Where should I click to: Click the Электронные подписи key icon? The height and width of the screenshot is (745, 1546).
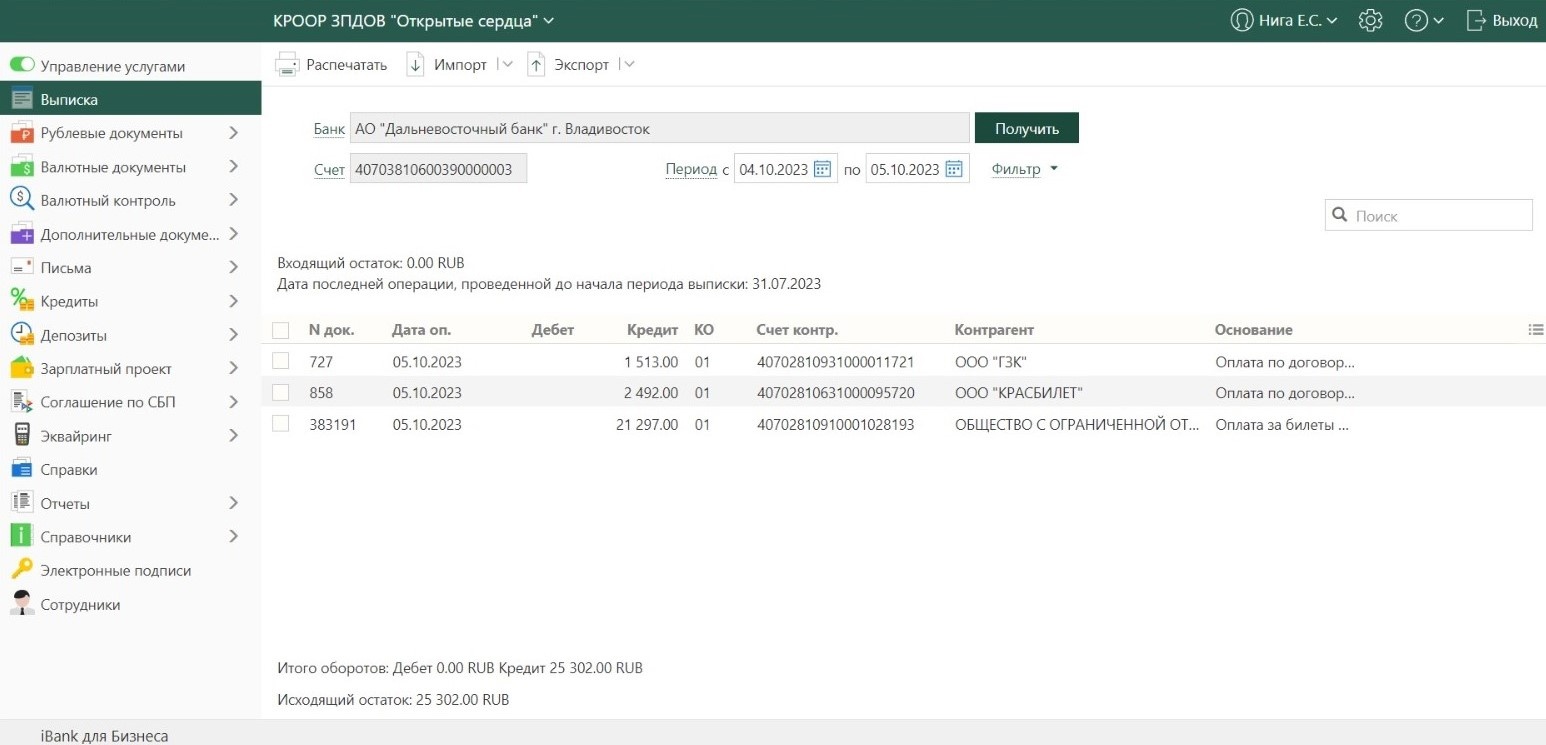[22, 570]
